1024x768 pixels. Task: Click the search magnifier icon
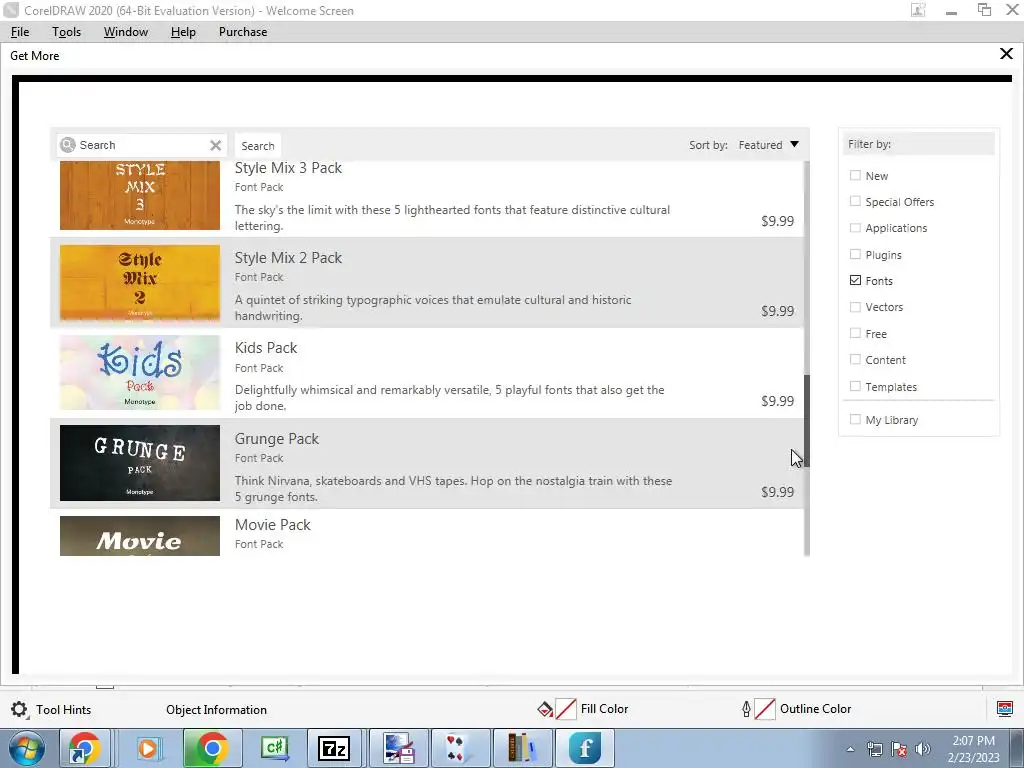click(68, 145)
